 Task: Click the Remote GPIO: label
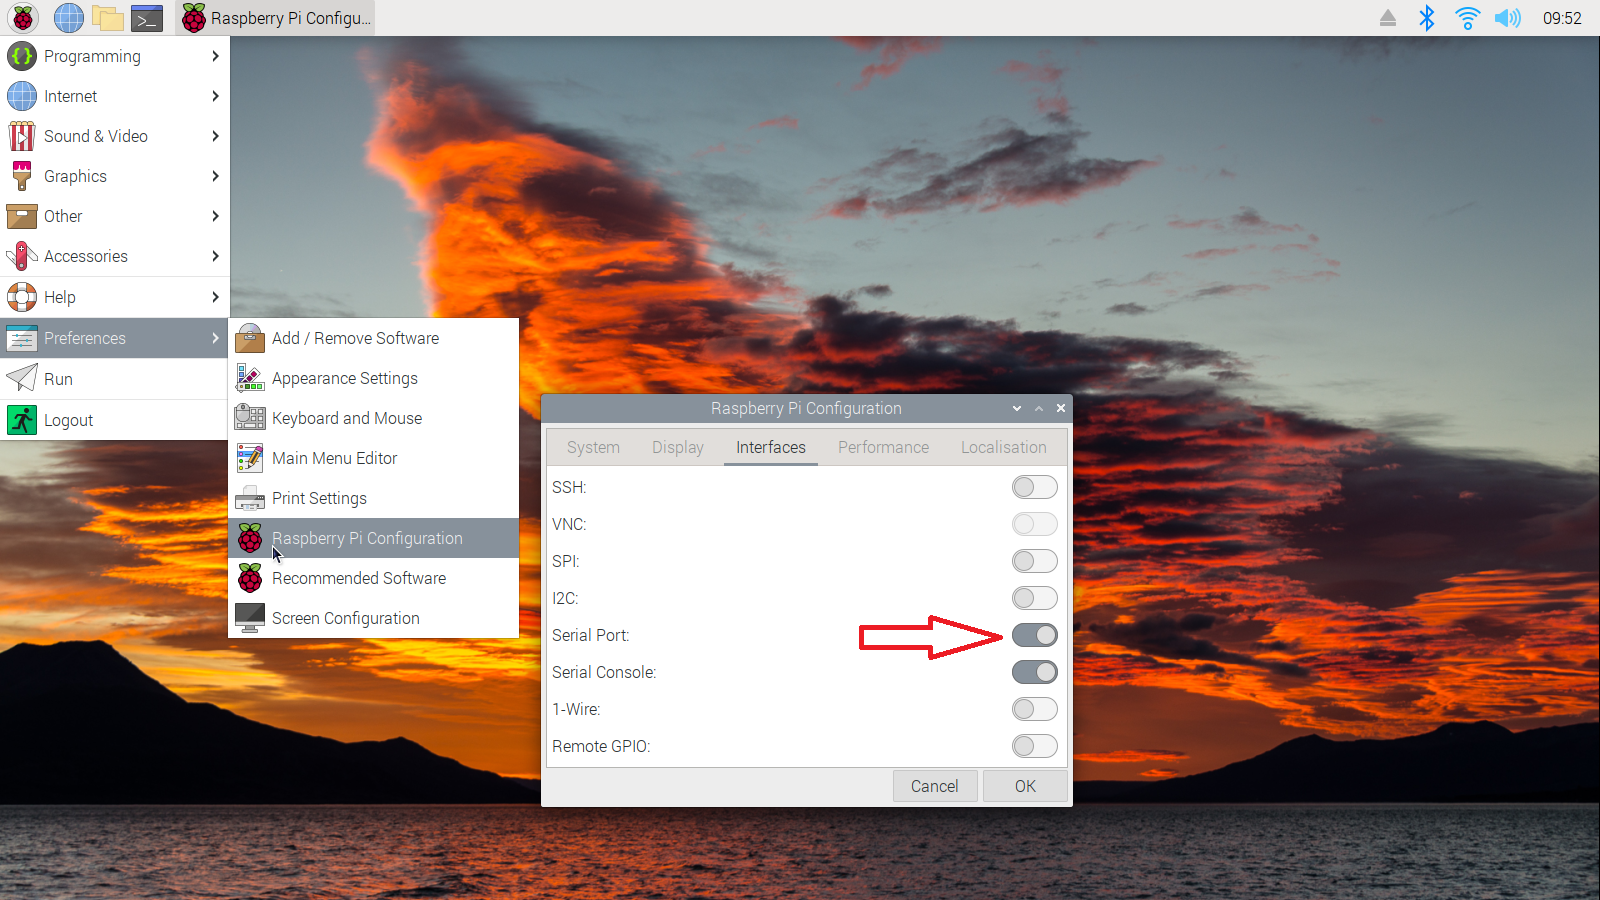coord(601,746)
